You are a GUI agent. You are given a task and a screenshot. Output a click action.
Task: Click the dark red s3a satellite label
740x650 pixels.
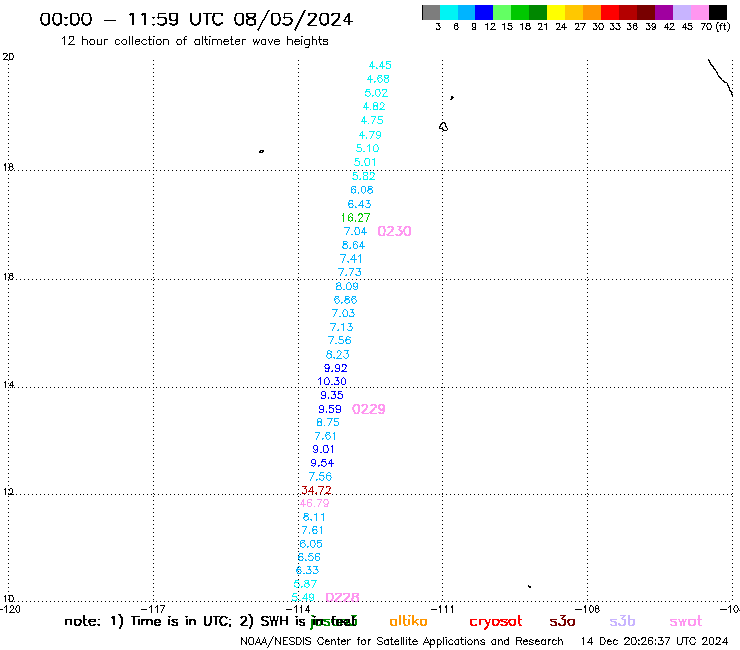coord(562,622)
